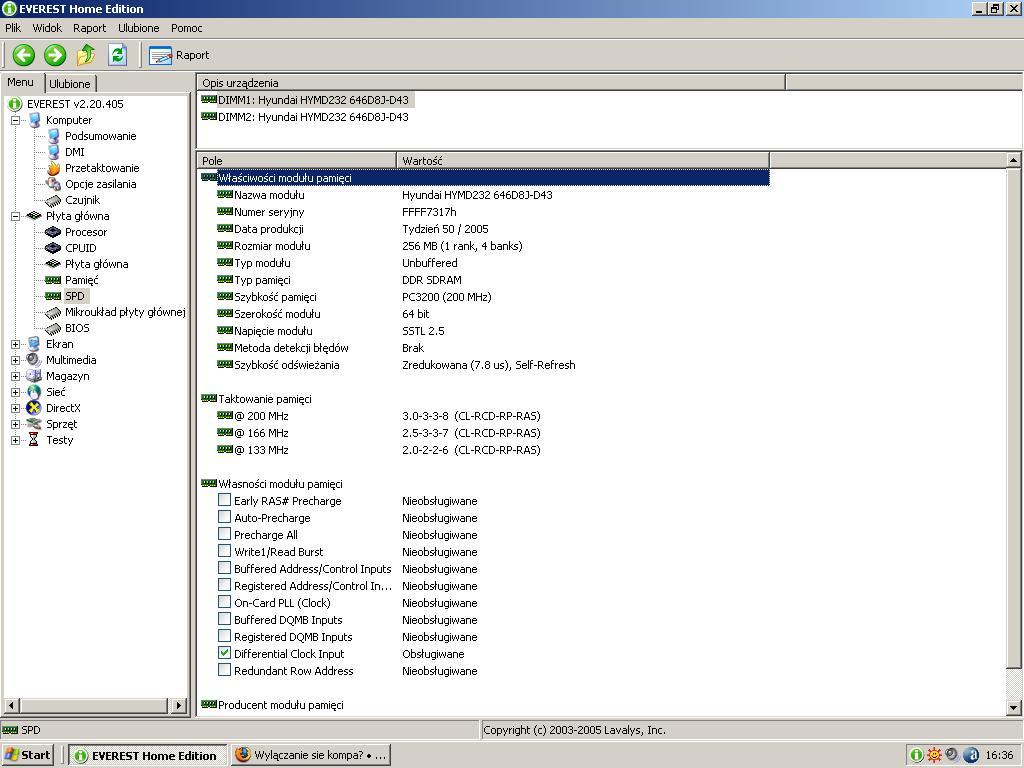Screen dimensions: 1024x768
Task: Select the Procesor chip item
Action: coord(86,232)
